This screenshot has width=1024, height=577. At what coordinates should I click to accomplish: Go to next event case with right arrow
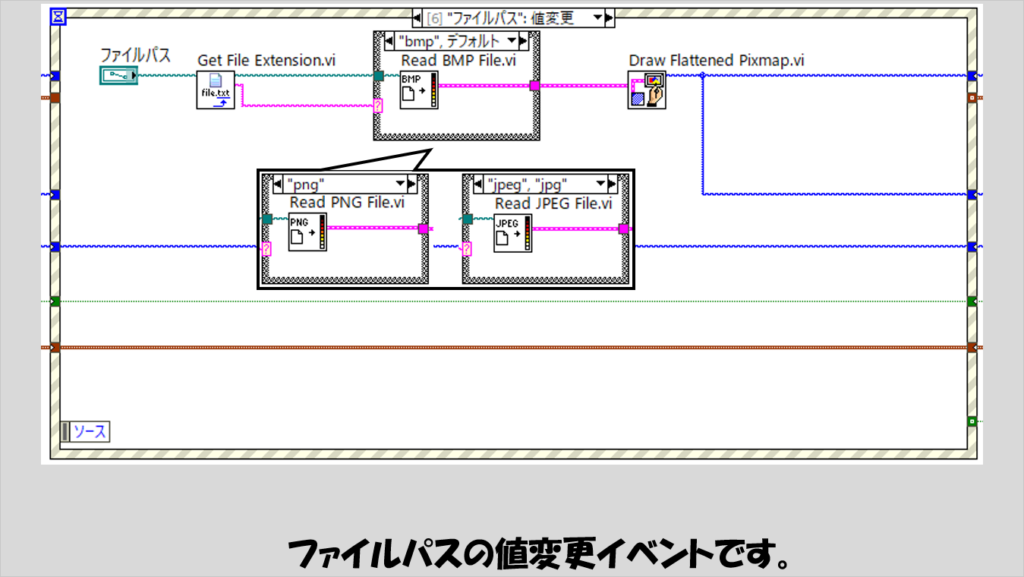tap(610, 18)
